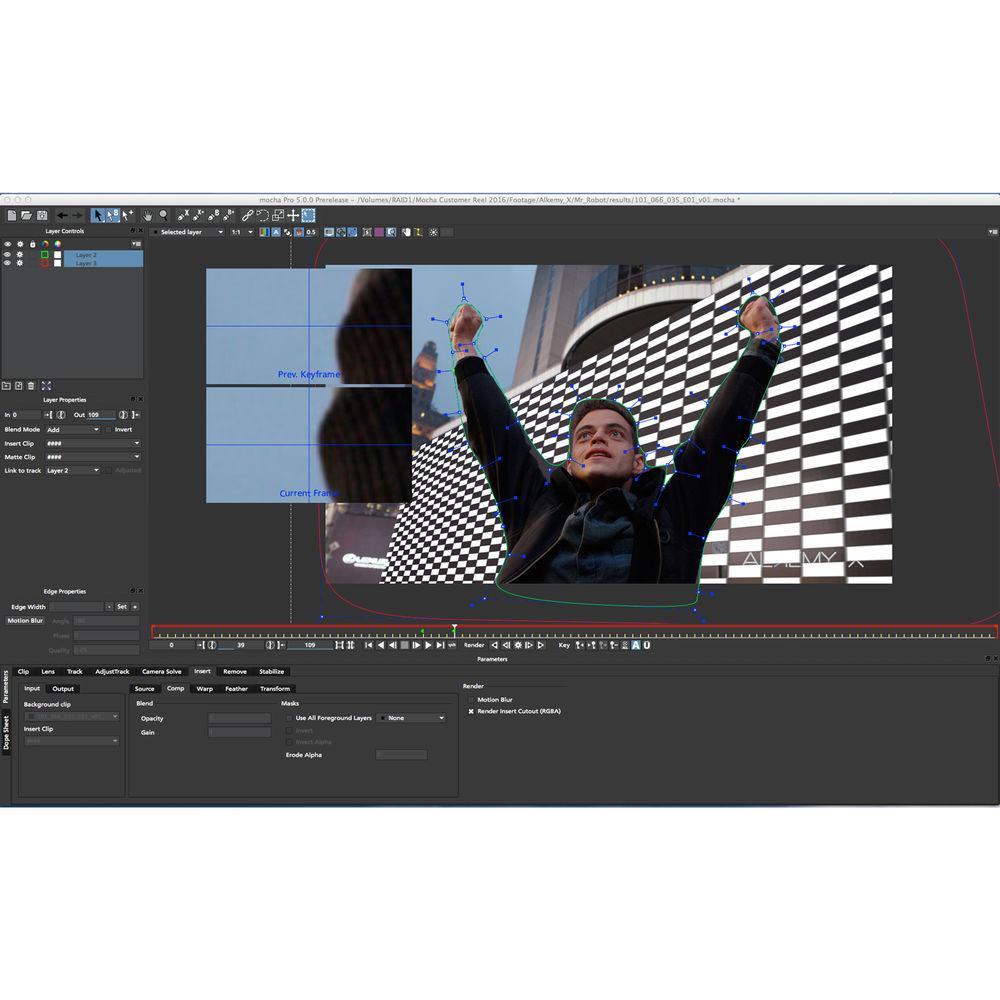Select the Pan tool in the toolbar
Image resolution: width=1000 pixels, height=1000 pixels.
[x=147, y=217]
